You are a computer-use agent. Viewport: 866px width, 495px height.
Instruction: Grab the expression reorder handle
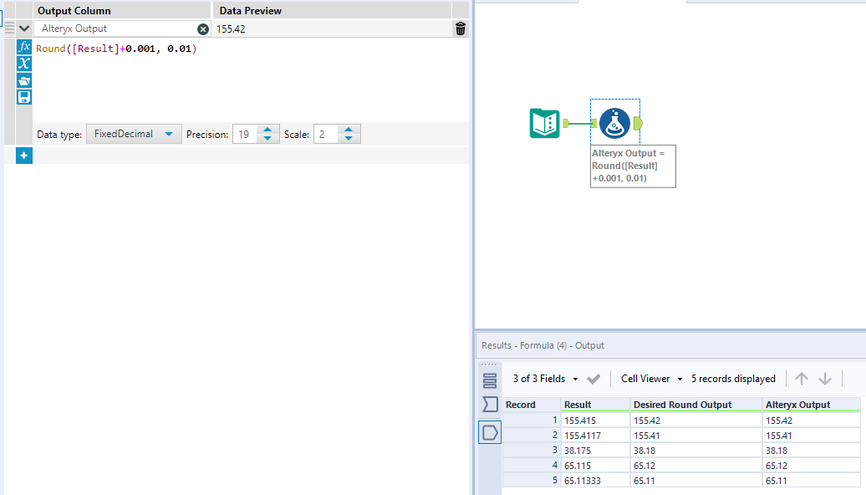click(x=9, y=28)
